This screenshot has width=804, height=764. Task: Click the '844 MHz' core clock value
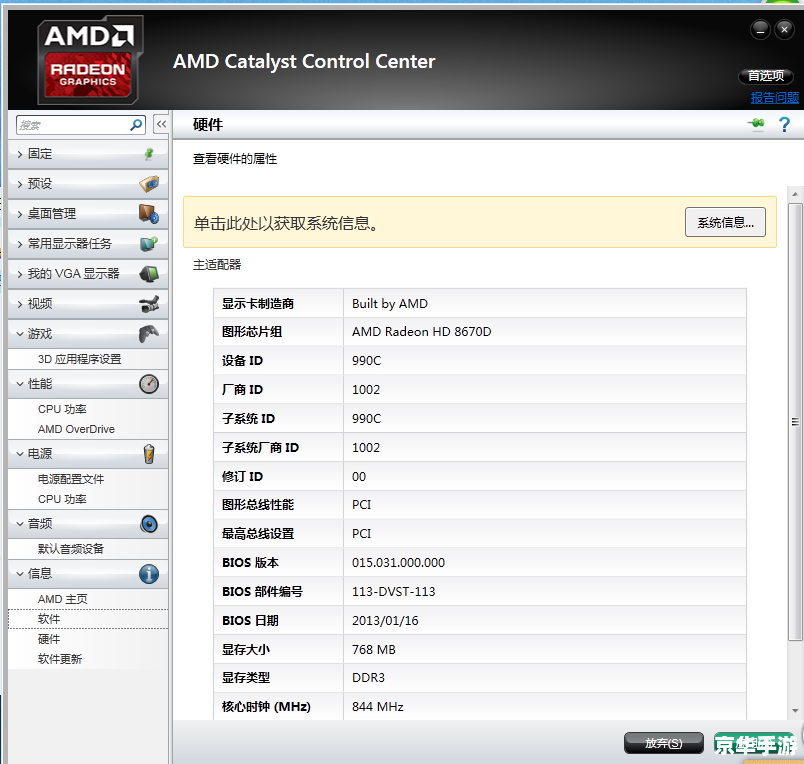377,707
